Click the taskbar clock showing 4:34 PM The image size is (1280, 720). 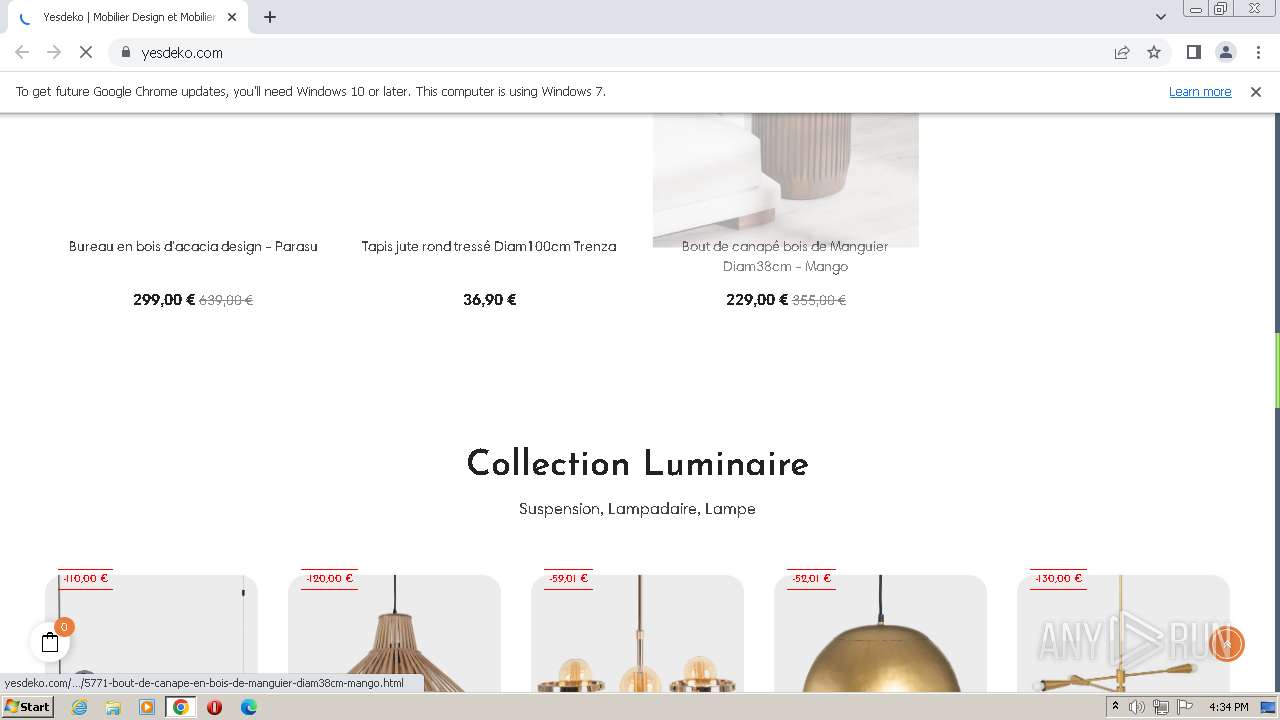pos(1228,707)
